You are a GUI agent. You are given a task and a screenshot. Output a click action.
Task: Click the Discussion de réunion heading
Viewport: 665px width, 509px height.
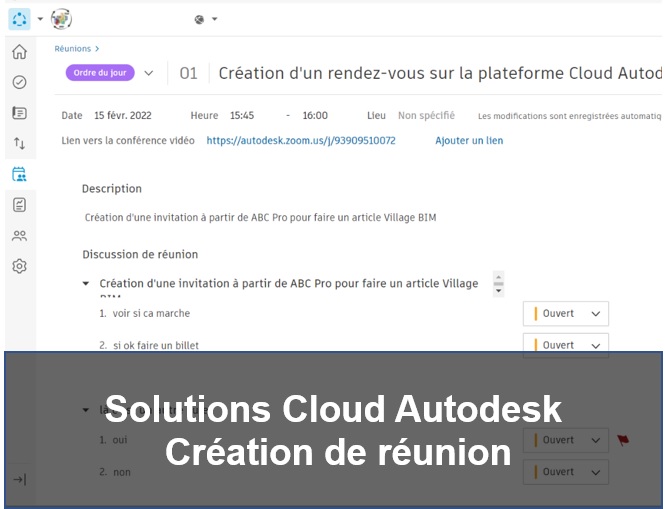[x=140, y=254]
